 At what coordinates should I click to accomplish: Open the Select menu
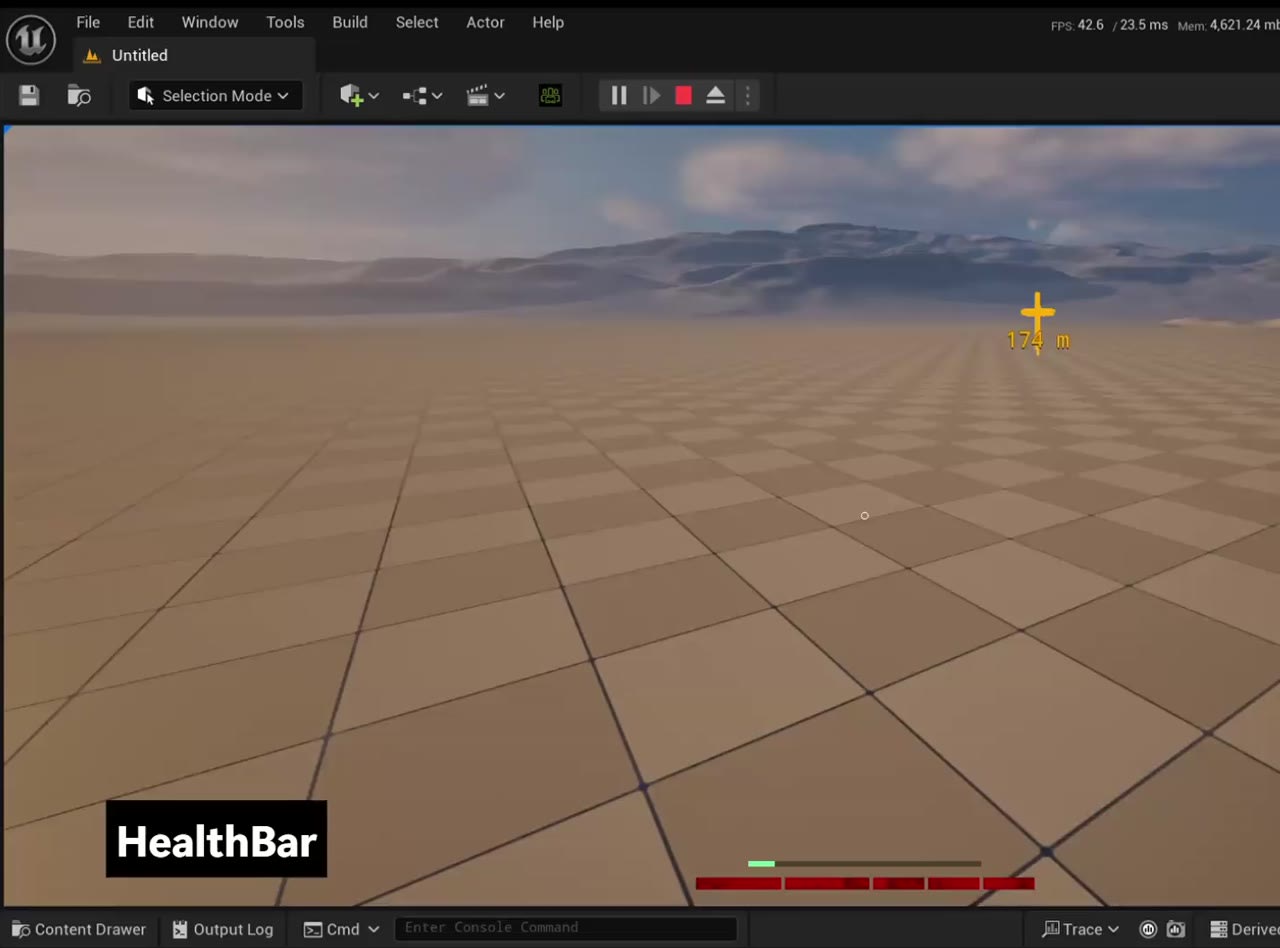417,22
